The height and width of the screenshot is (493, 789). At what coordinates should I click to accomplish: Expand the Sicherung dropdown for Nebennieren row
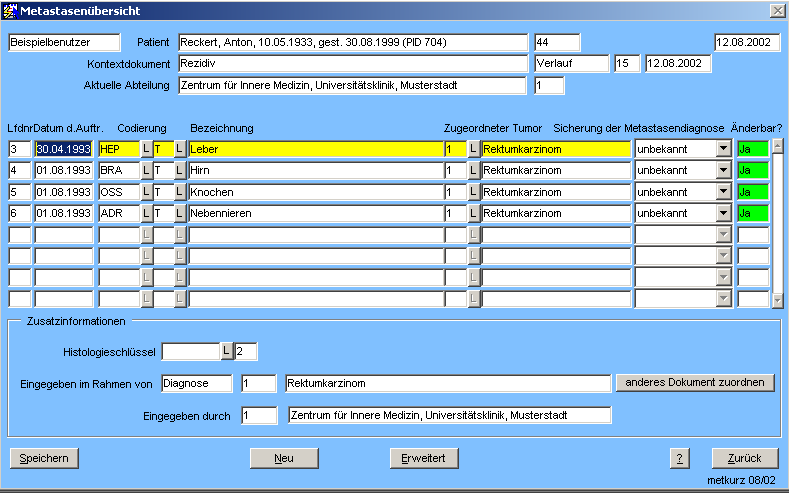(x=724, y=213)
